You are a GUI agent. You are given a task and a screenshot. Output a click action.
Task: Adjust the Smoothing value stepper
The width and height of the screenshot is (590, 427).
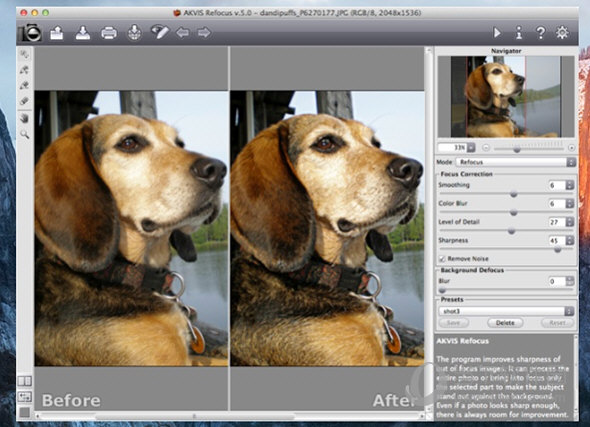tap(570, 185)
